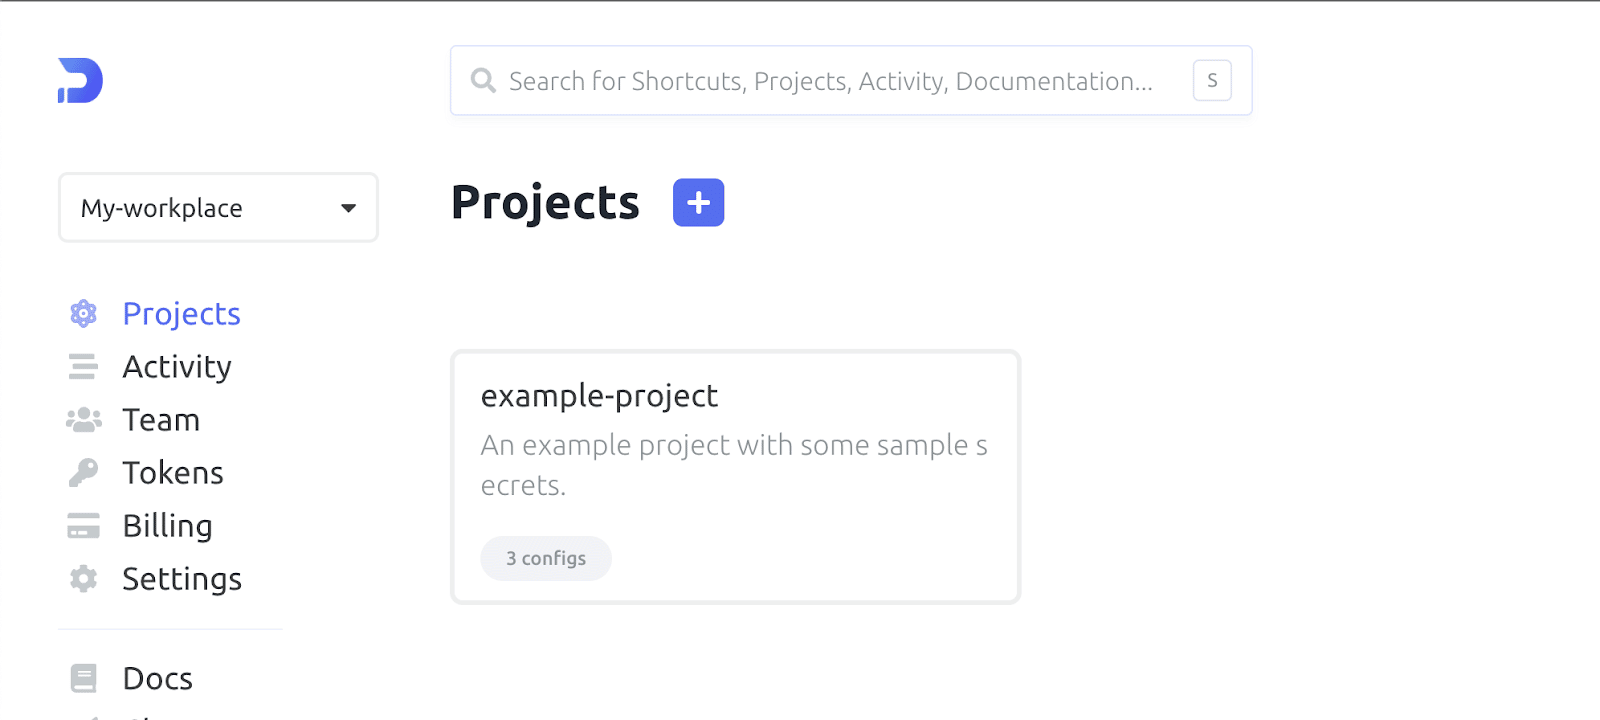This screenshot has height=720, width=1600.
Task: Click the Doppler logo
Action: [x=82, y=82]
